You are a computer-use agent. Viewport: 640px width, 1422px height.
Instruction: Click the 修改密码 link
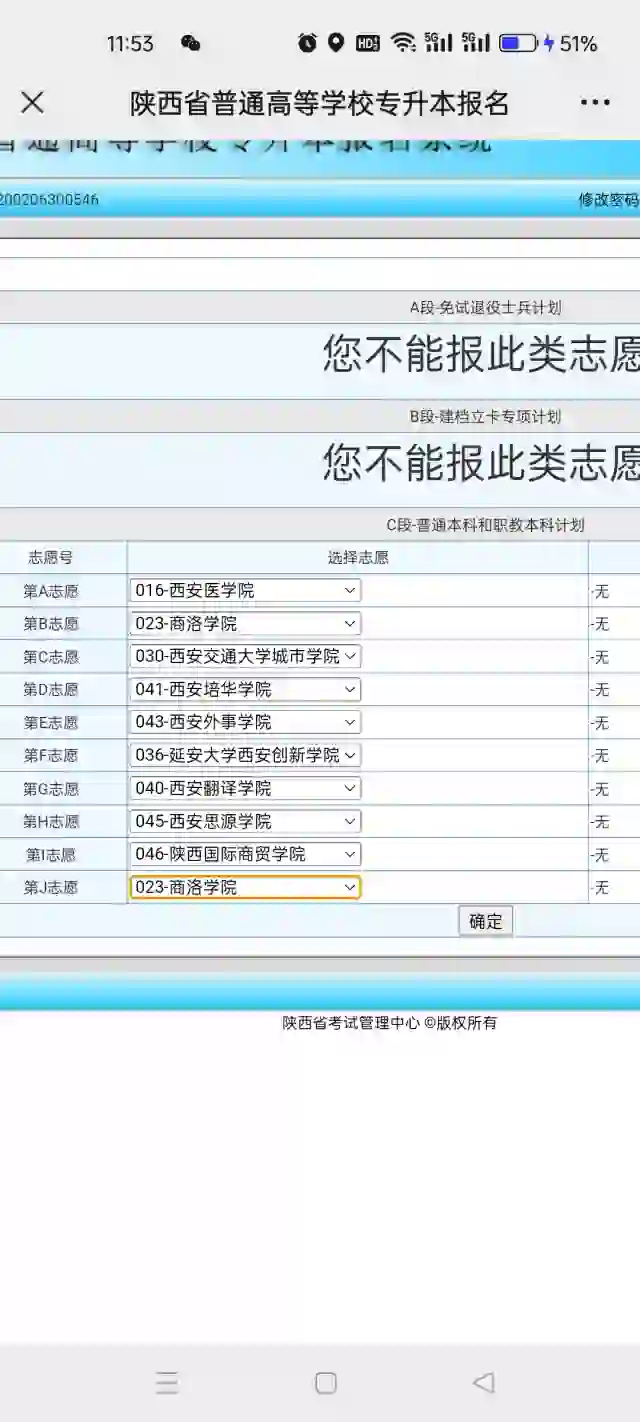pos(609,199)
